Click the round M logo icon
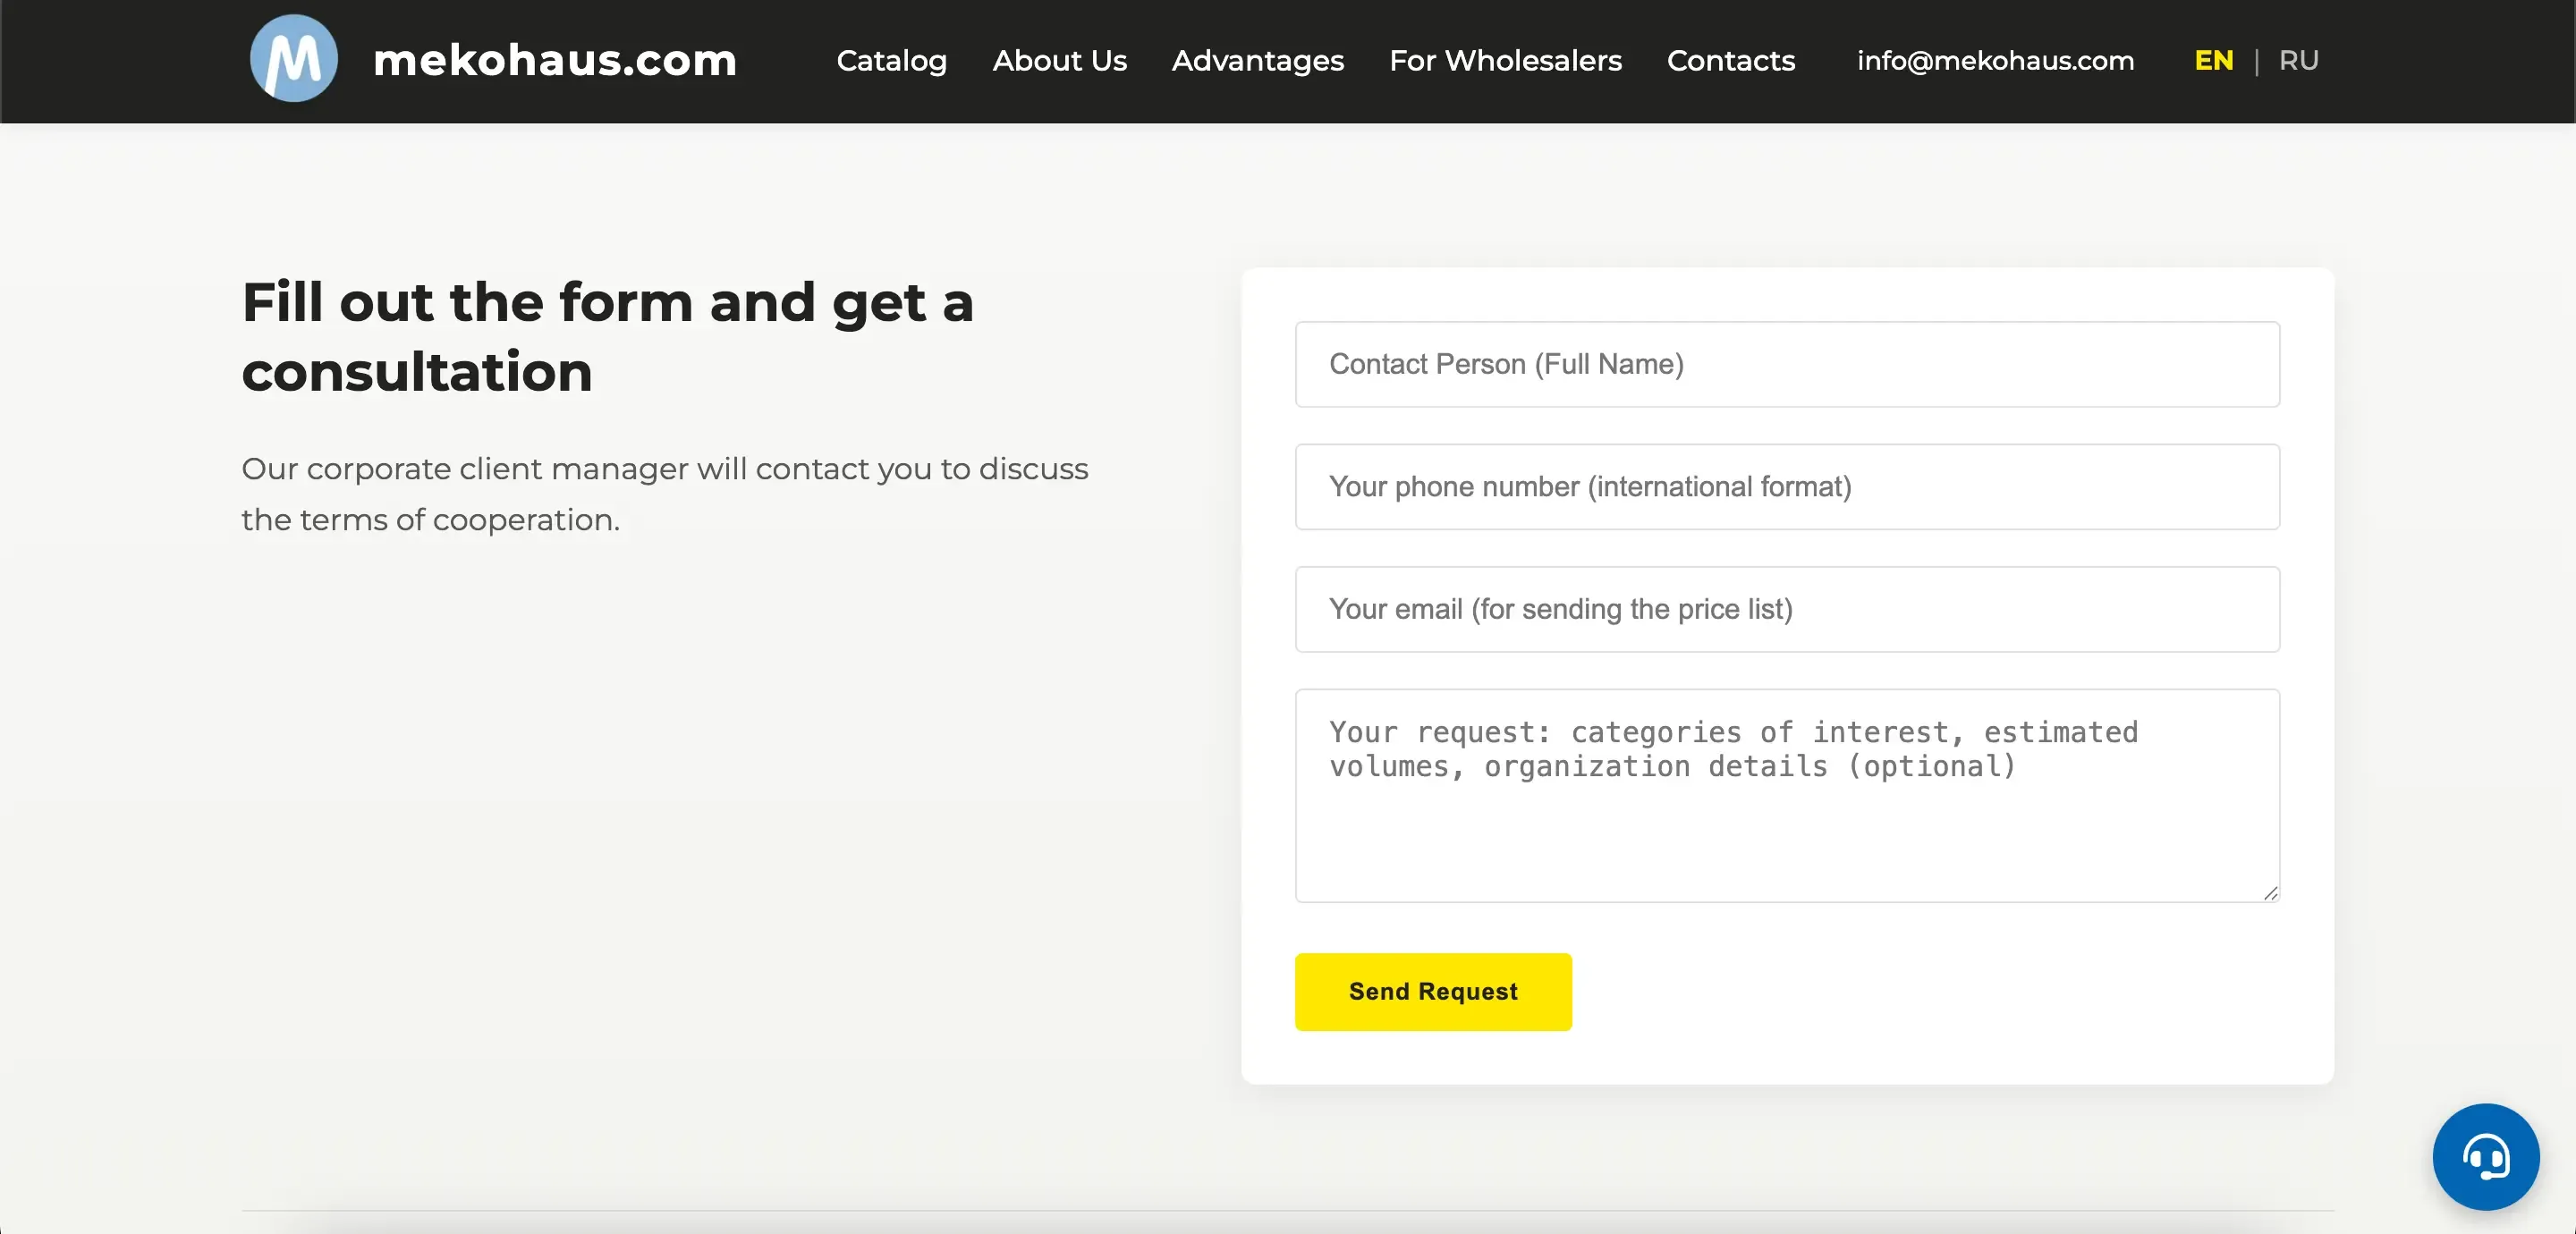The image size is (2576, 1234). pyautogui.click(x=293, y=59)
